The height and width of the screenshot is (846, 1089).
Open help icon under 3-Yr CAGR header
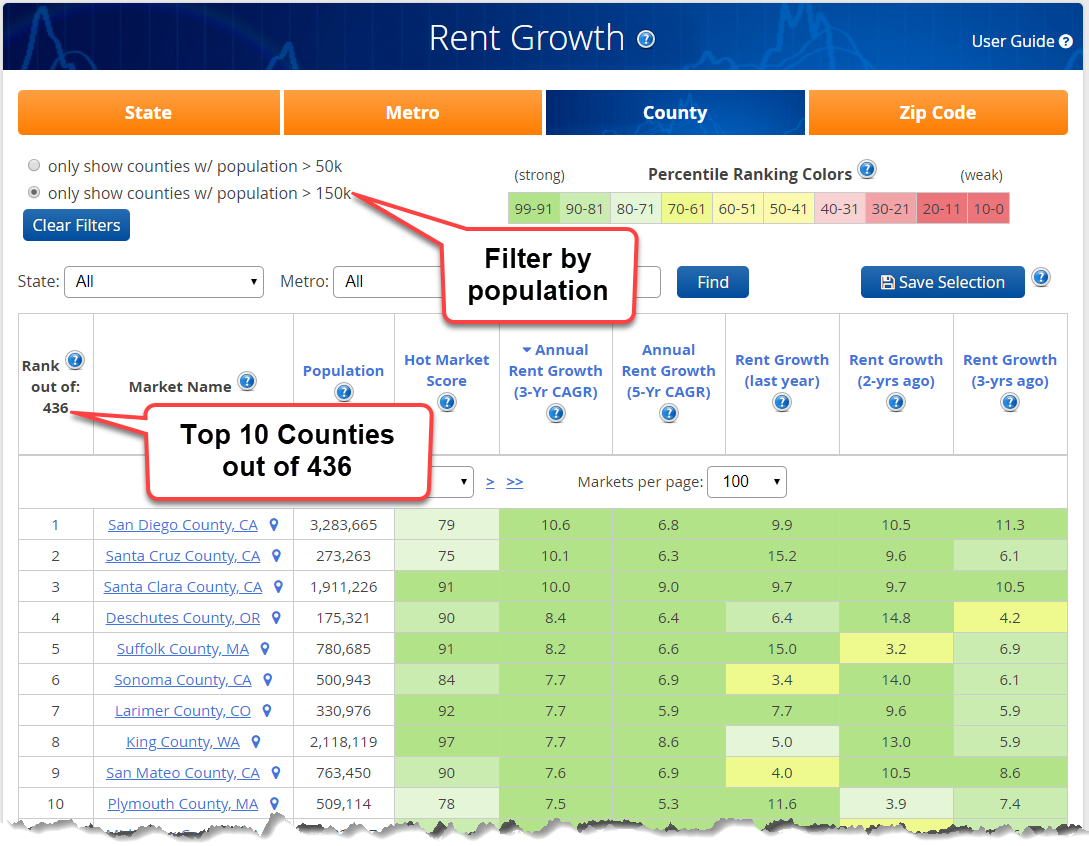pyautogui.click(x=556, y=413)
